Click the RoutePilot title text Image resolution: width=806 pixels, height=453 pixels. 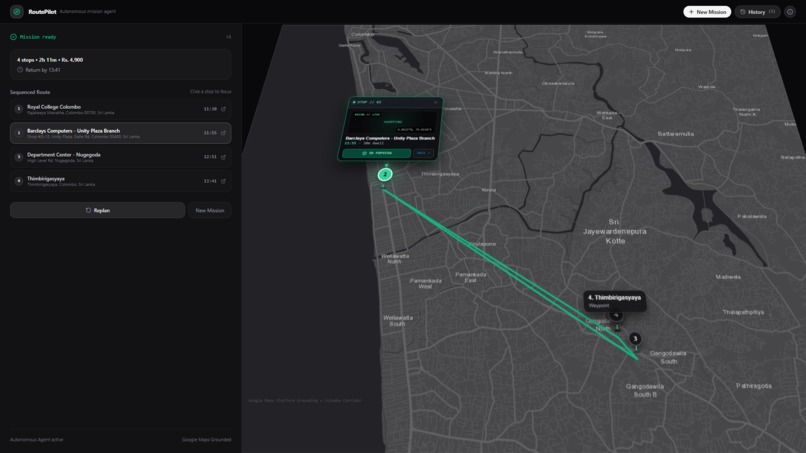(x=42, y=11)
